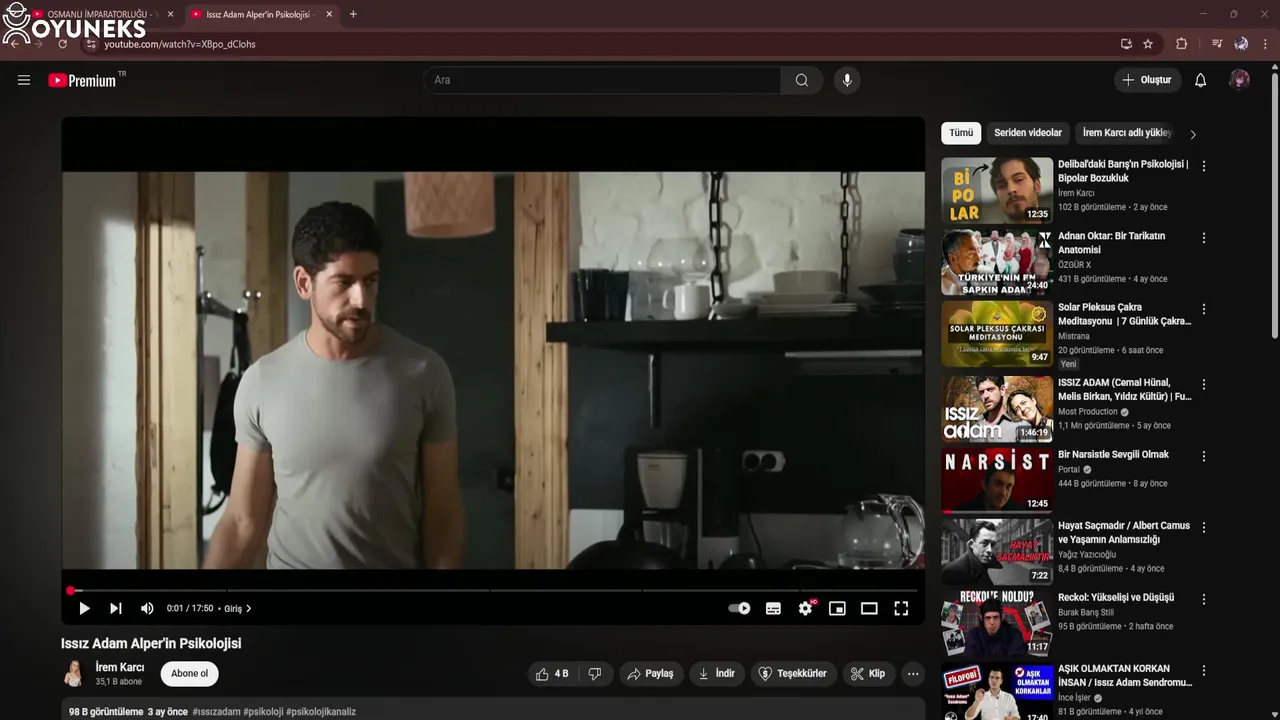Viewport: 1280px width, 720px height.
Task: Open a new browser tab
Action: click(x=353, y=14)
